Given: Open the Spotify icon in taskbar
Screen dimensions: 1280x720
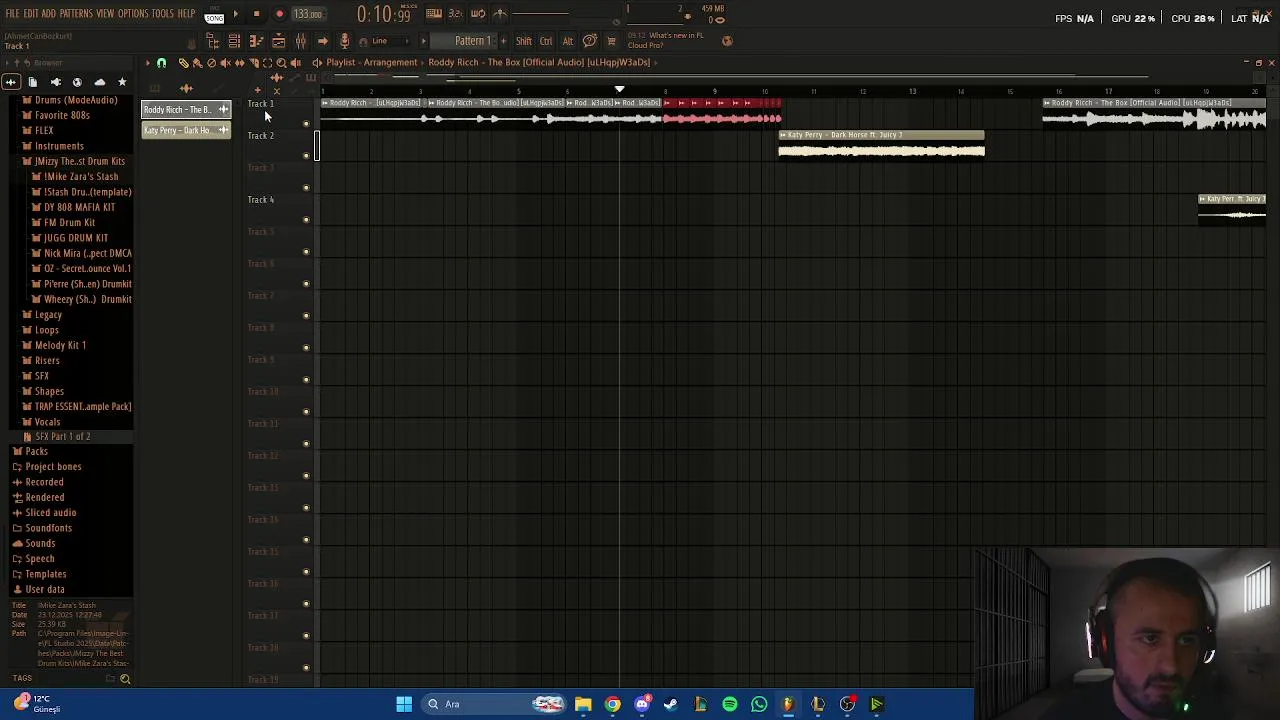Looking at the screenshot, I should click(730, 704).
